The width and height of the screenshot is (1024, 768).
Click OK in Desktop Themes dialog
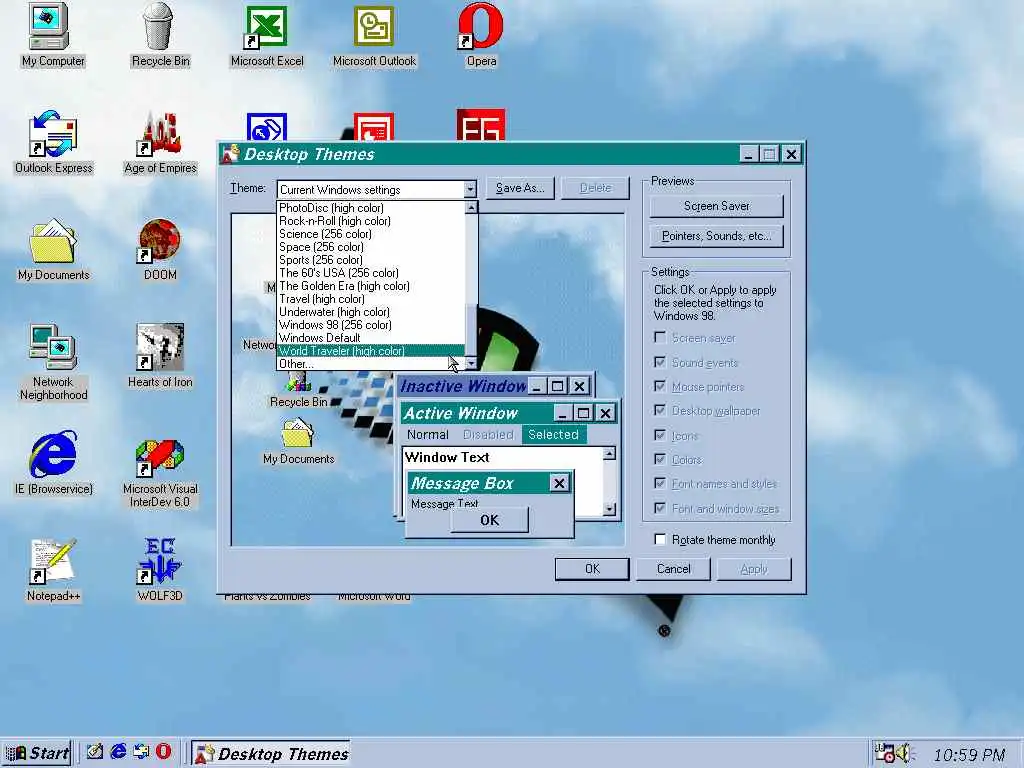pyautogui.click(x=592, y=569)
